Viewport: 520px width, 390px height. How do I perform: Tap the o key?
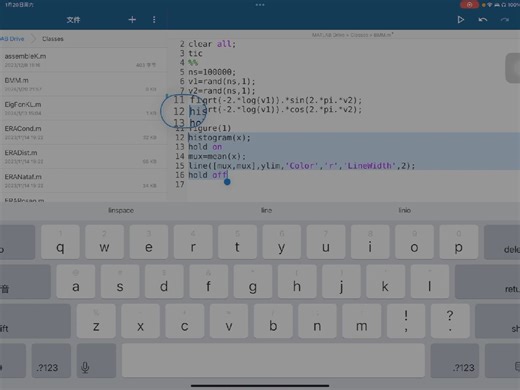(x=414, y=242)
